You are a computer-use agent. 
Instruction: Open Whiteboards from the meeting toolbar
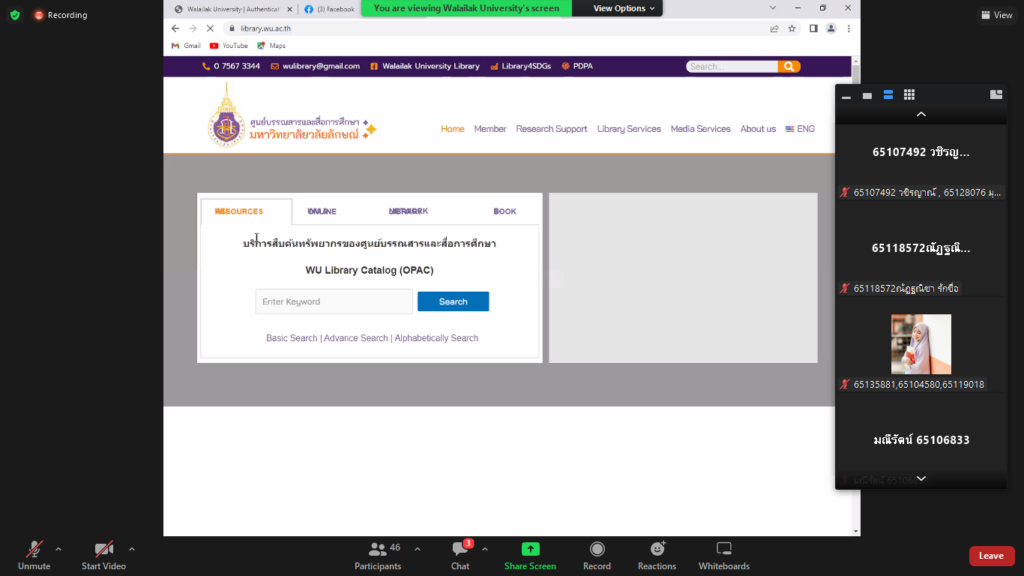coord(724,551)
